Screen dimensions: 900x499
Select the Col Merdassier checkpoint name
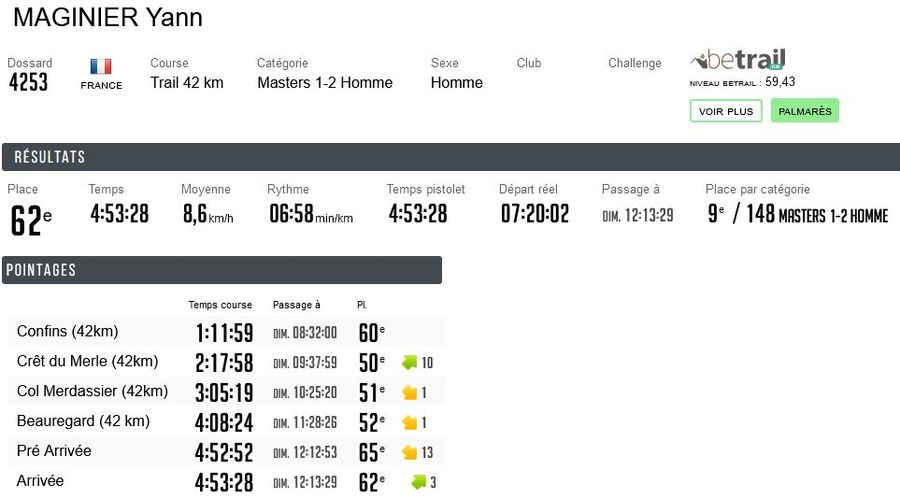pos(92,391)
